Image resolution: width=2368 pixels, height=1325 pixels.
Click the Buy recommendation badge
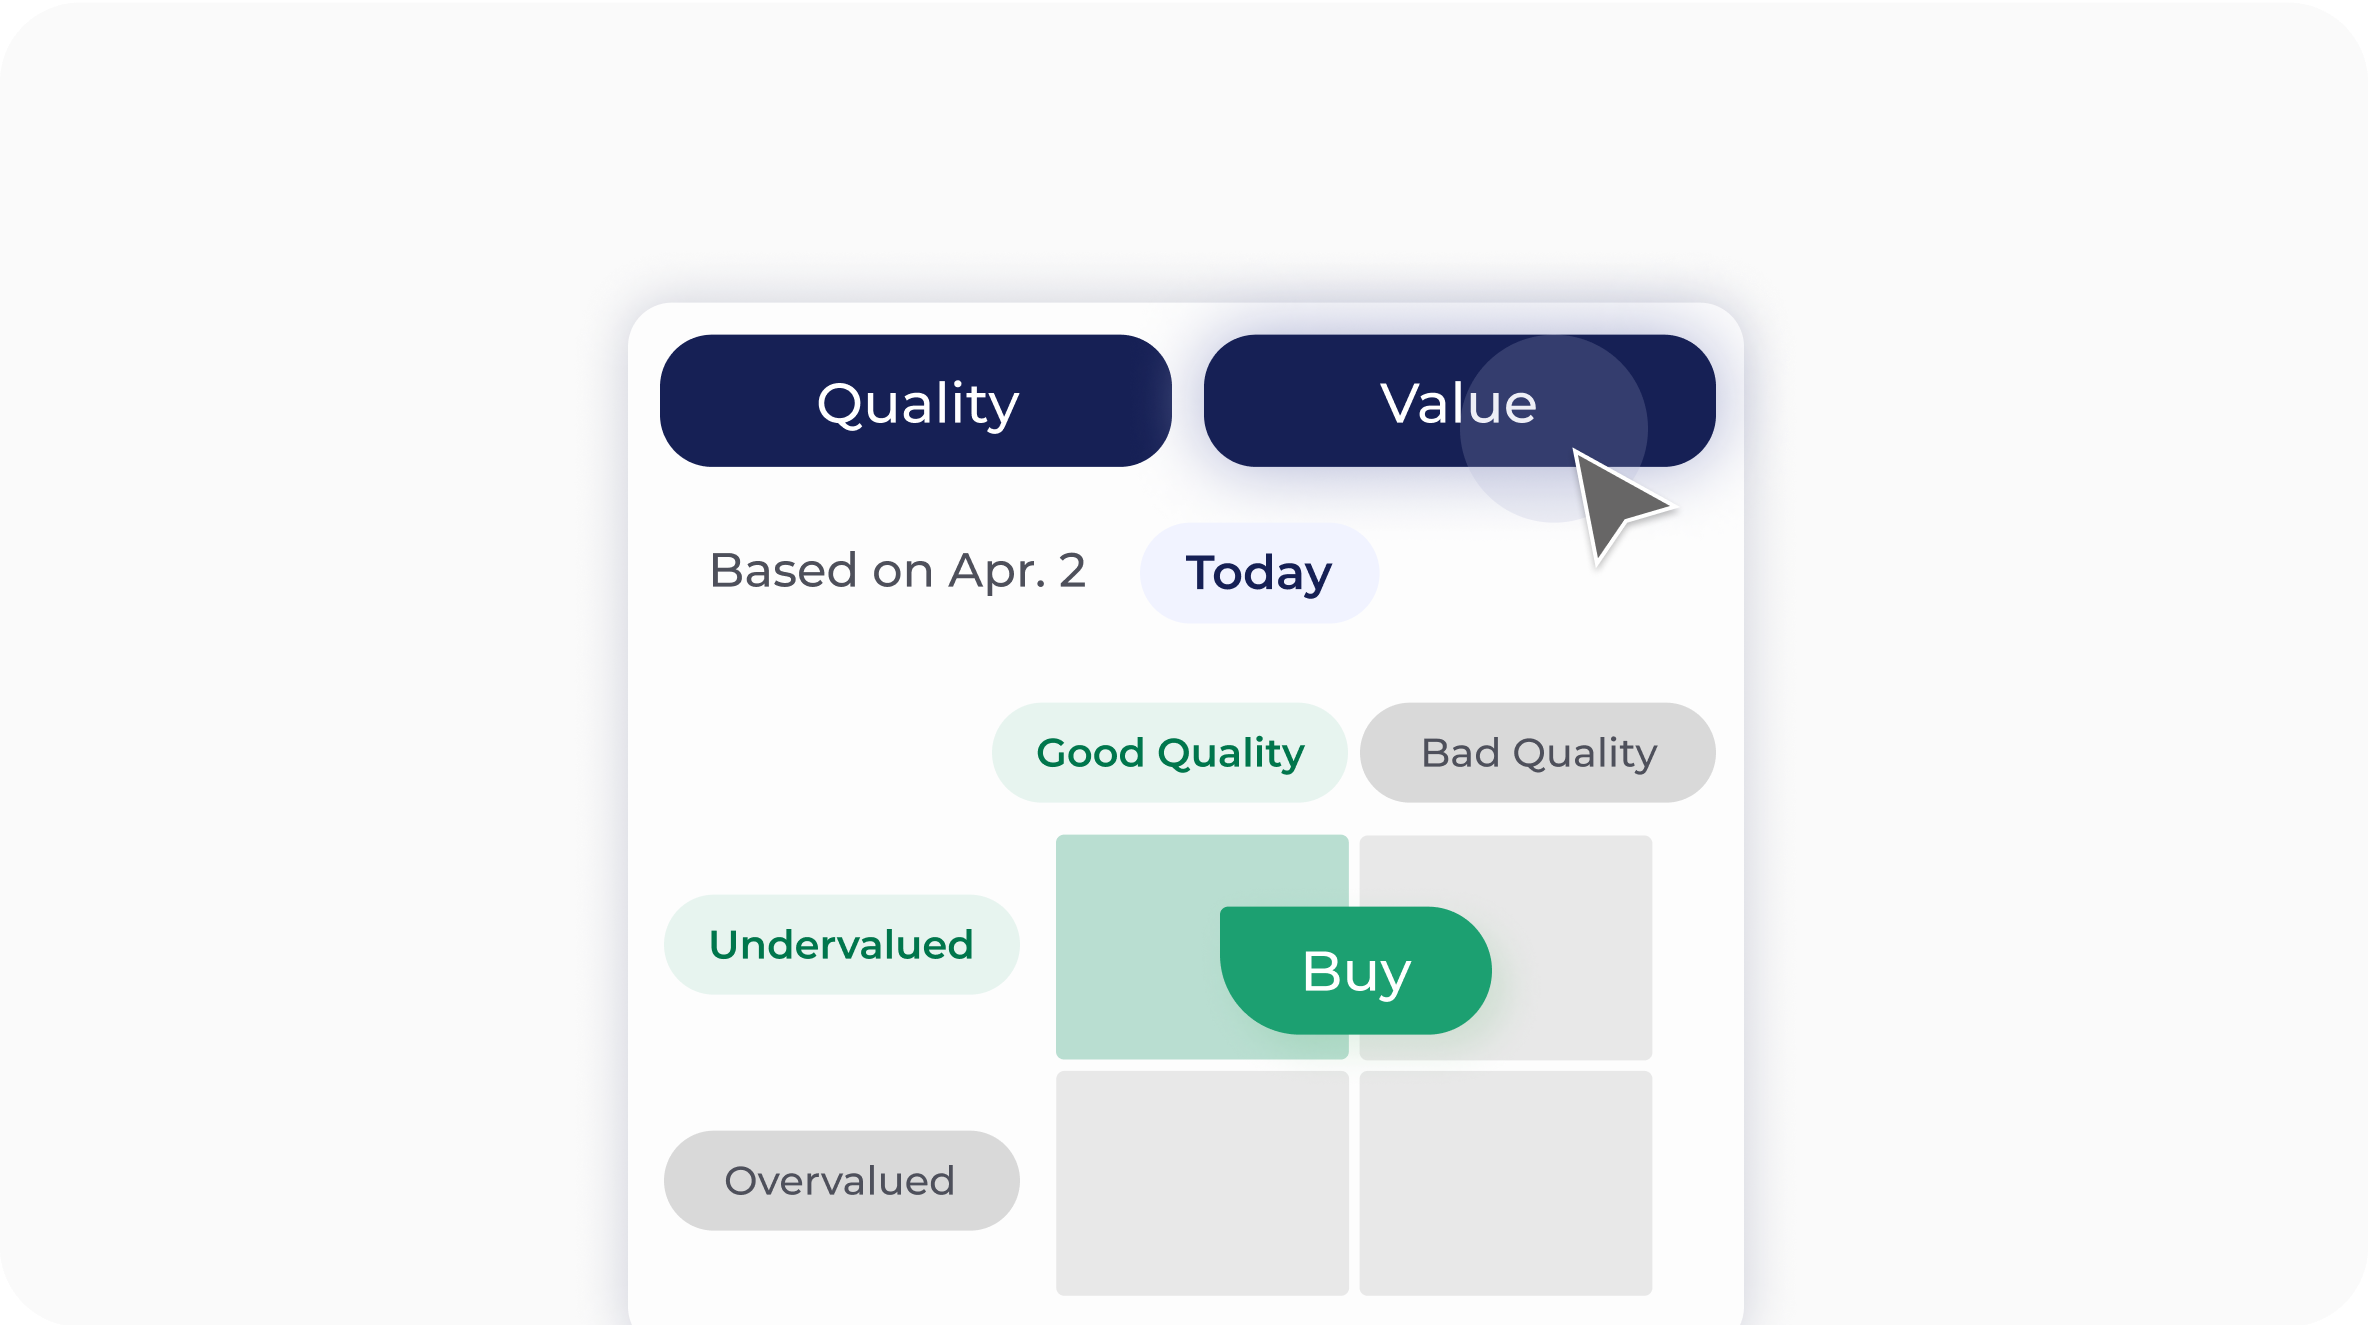1355,967
